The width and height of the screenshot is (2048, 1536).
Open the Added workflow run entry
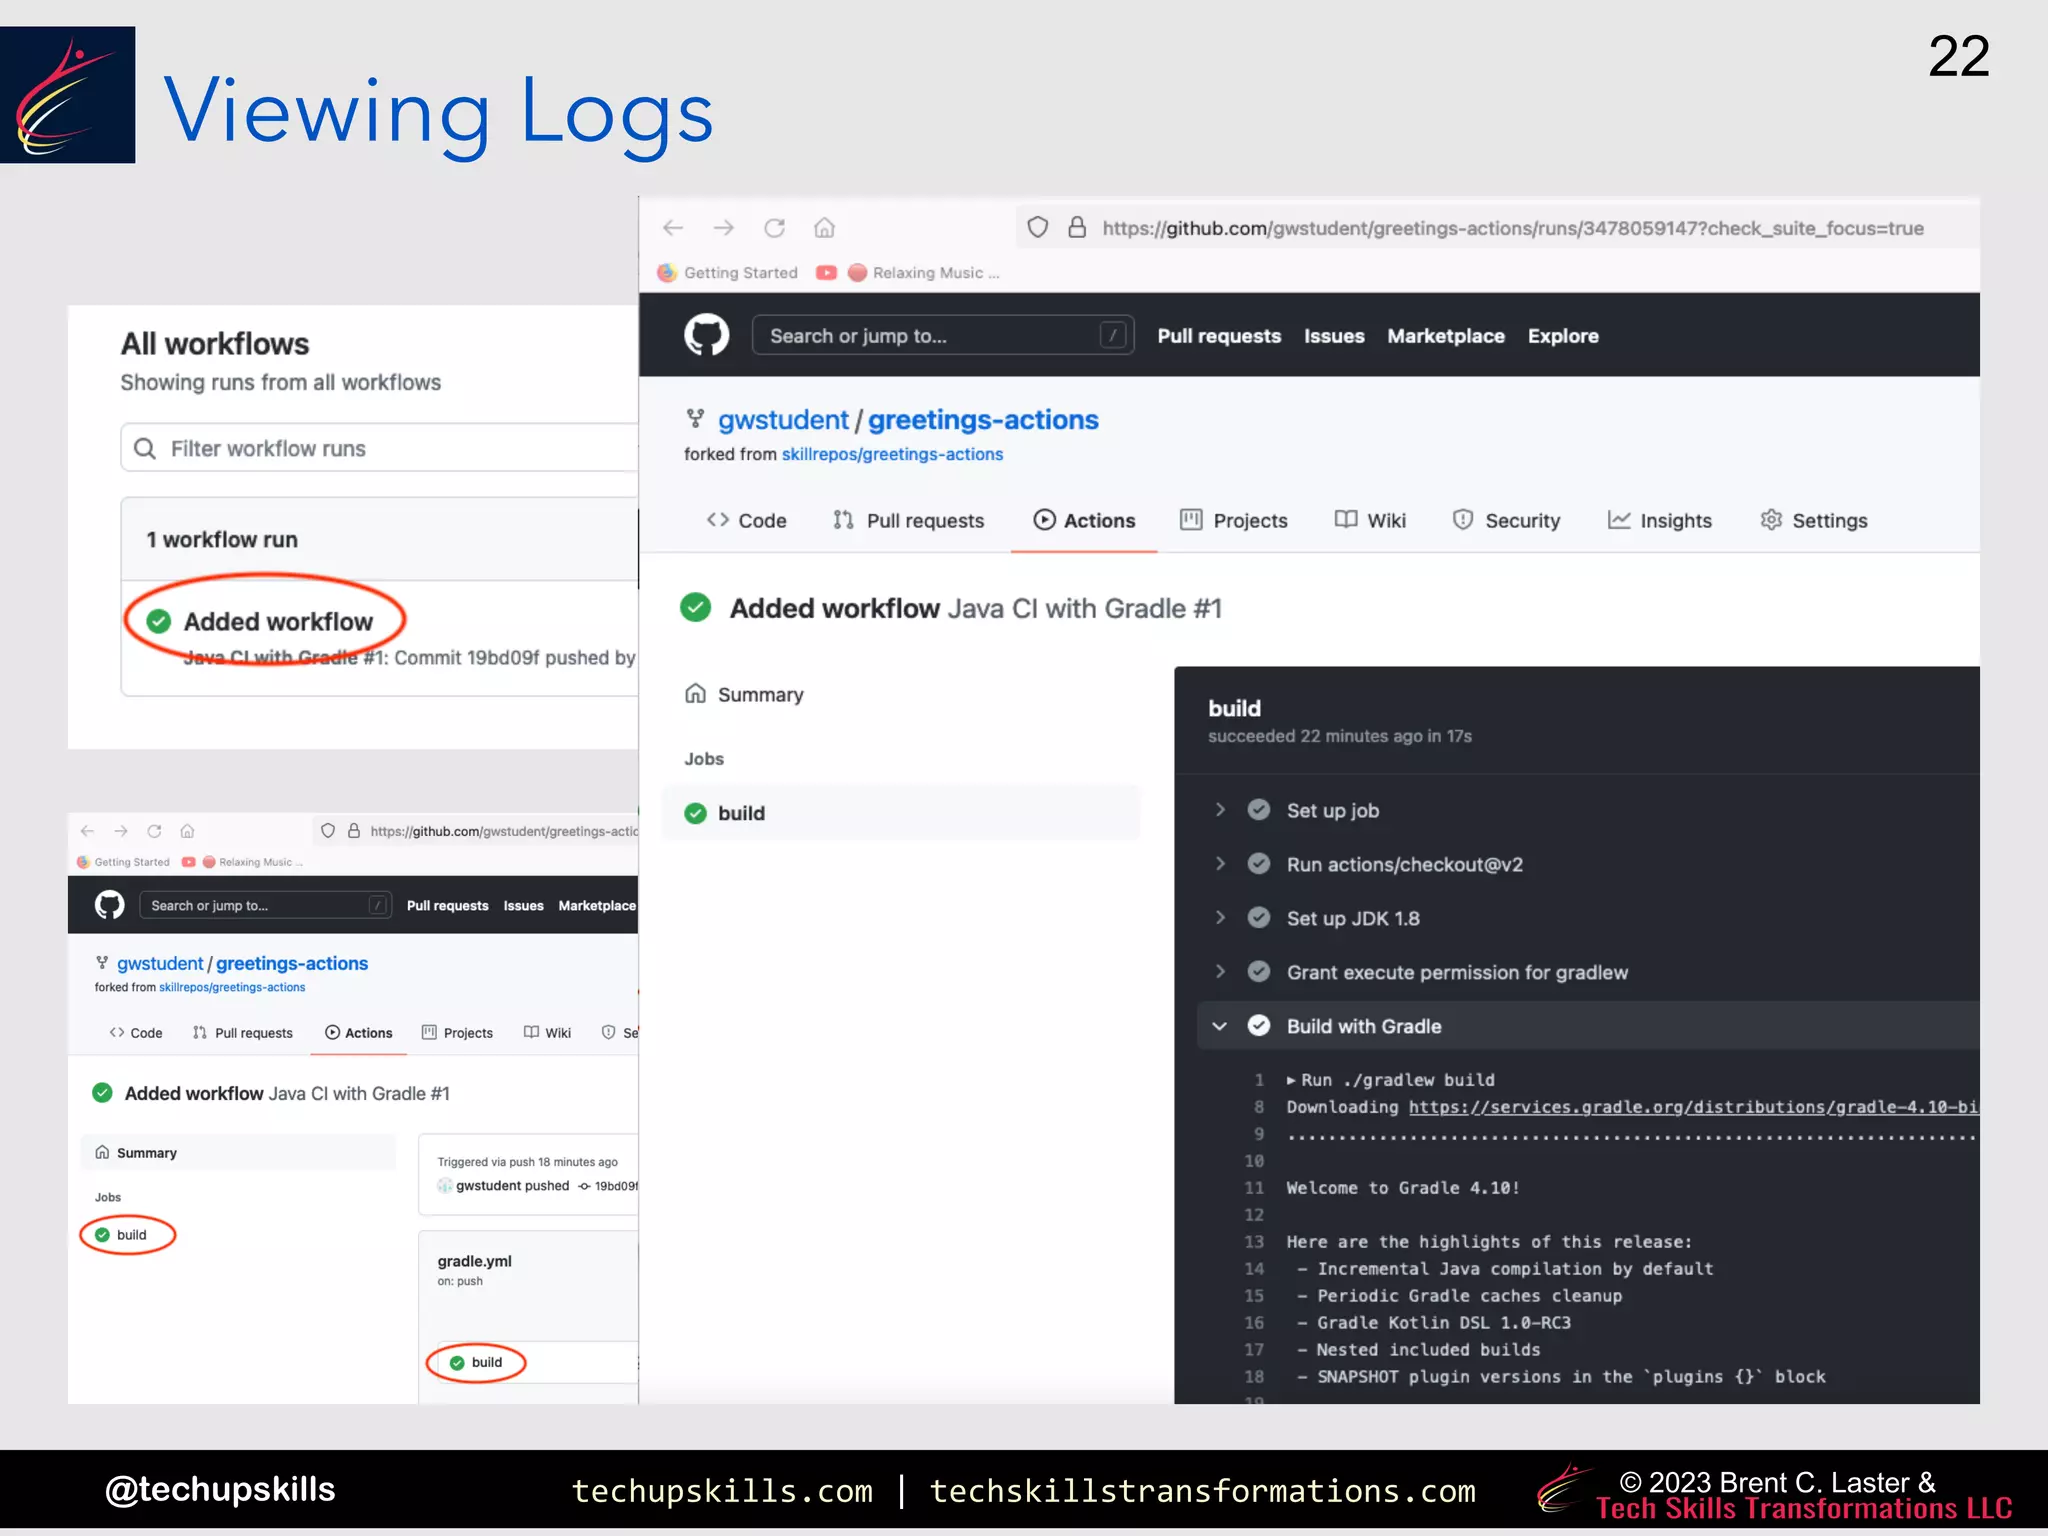point(278,622)
